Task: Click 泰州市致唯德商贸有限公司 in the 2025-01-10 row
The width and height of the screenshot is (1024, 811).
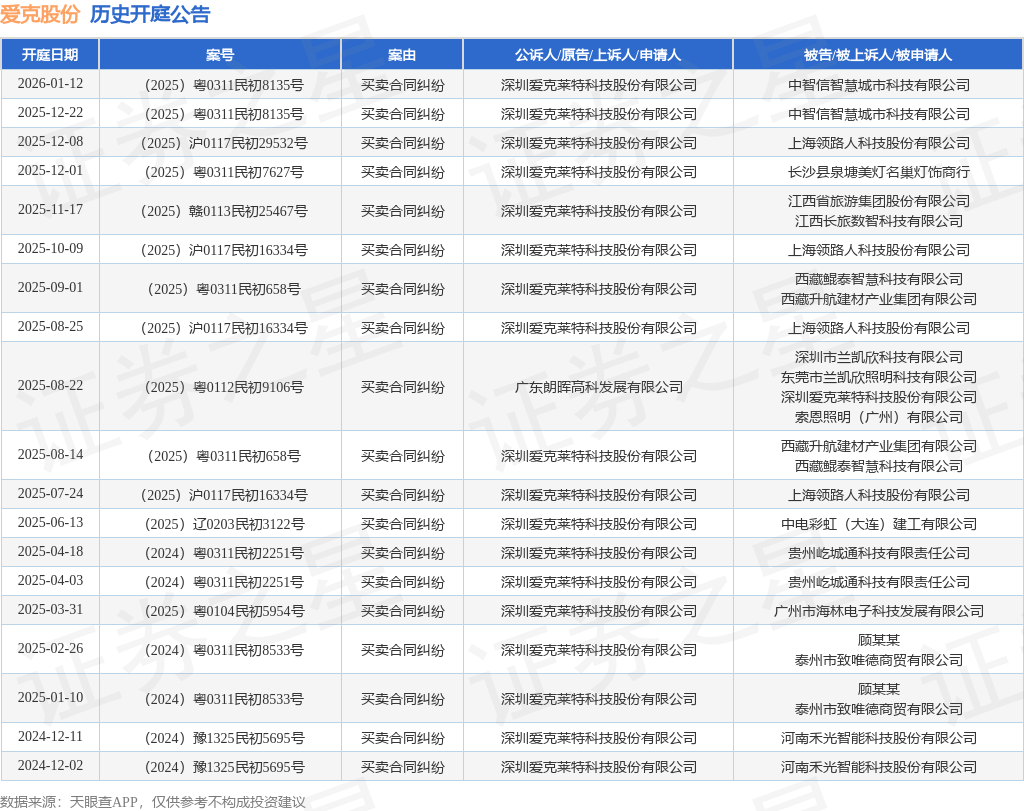Action: pos(878,709)
